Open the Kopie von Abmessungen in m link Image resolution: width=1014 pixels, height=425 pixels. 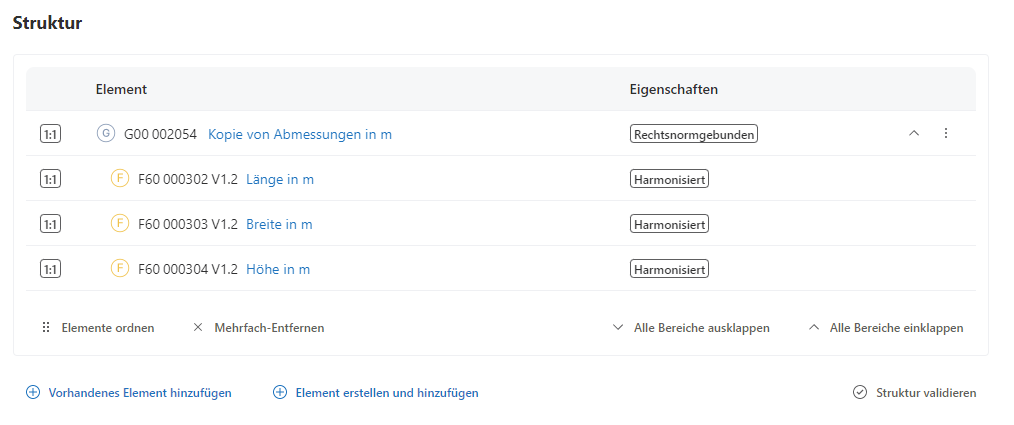300,134
